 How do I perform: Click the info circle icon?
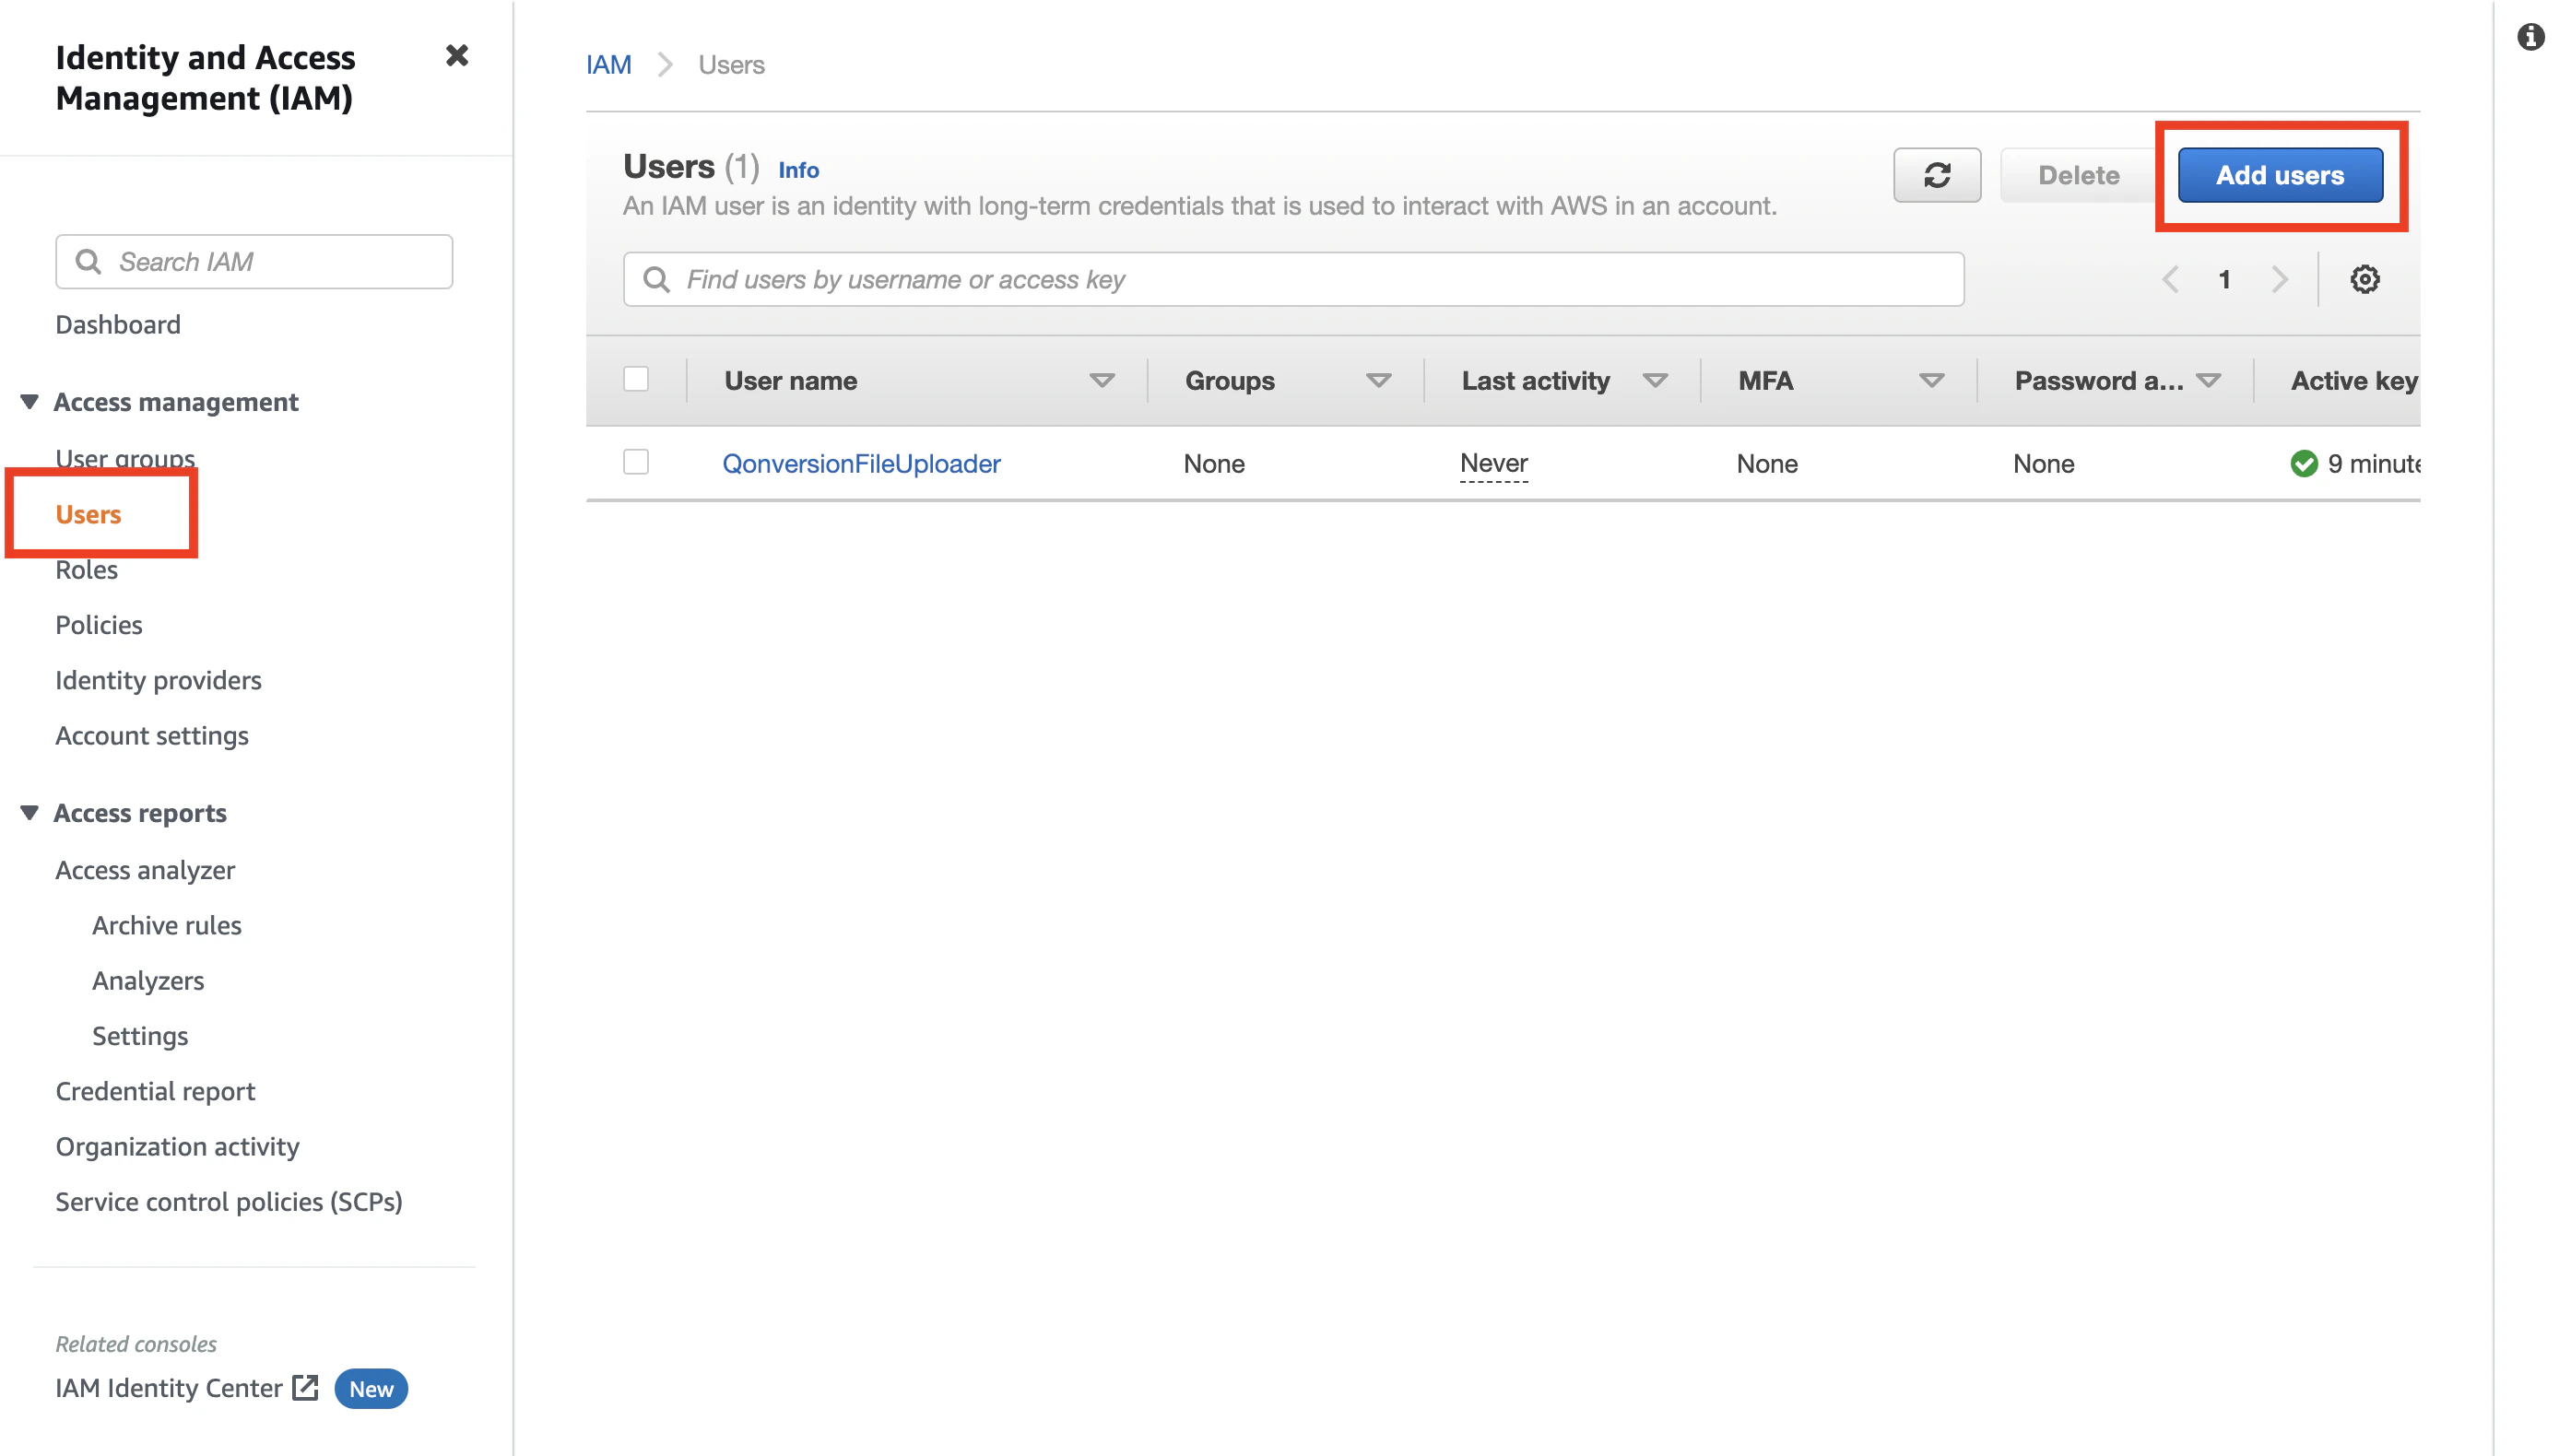[2530, 37]
